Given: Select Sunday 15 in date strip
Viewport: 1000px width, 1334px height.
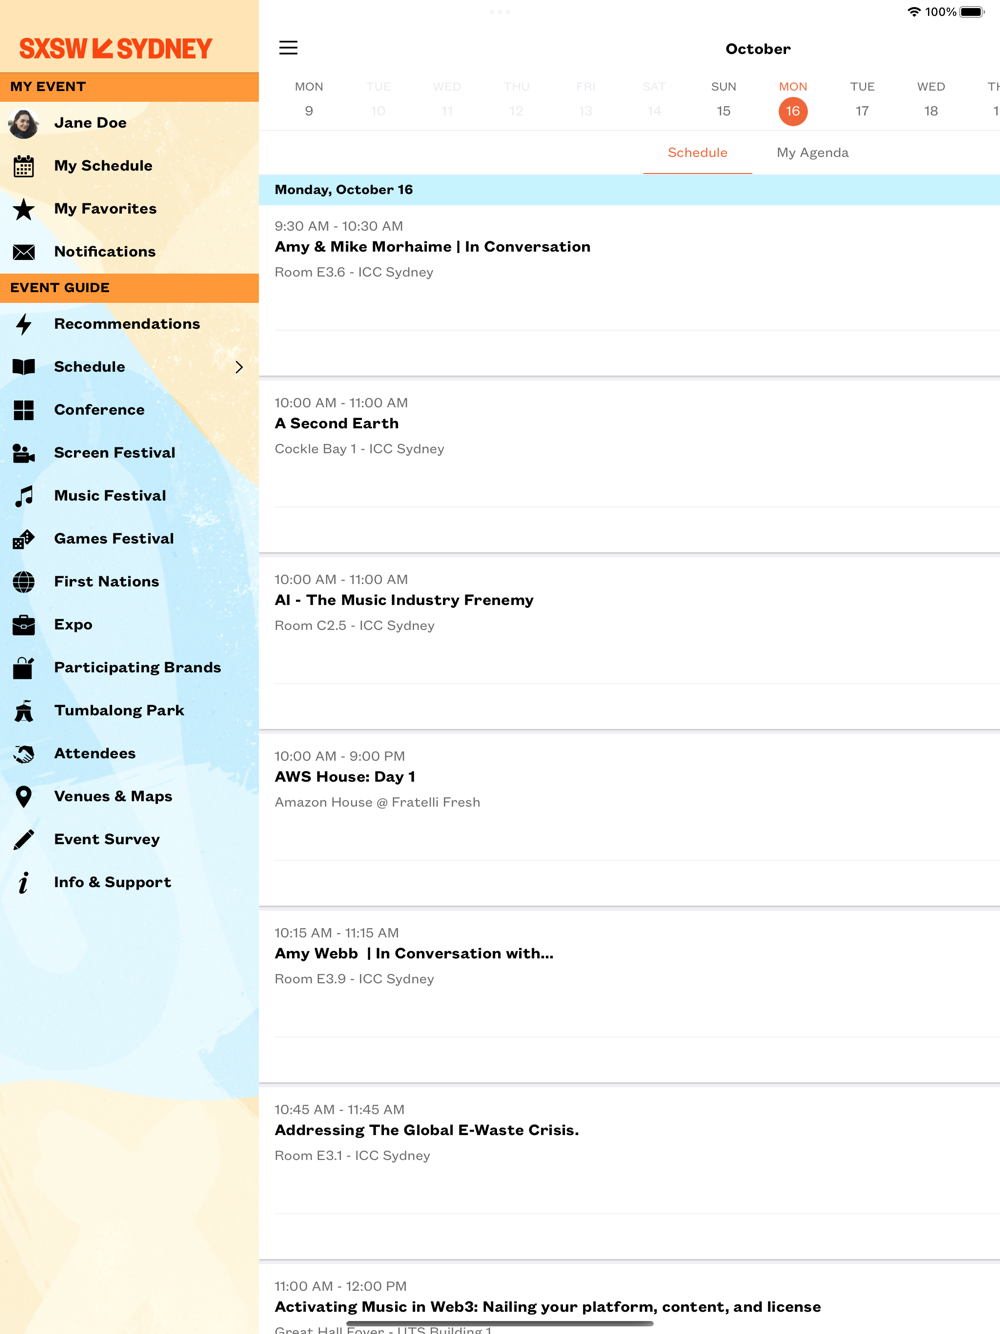Looking at the screenshot, I should pos(723,99).
